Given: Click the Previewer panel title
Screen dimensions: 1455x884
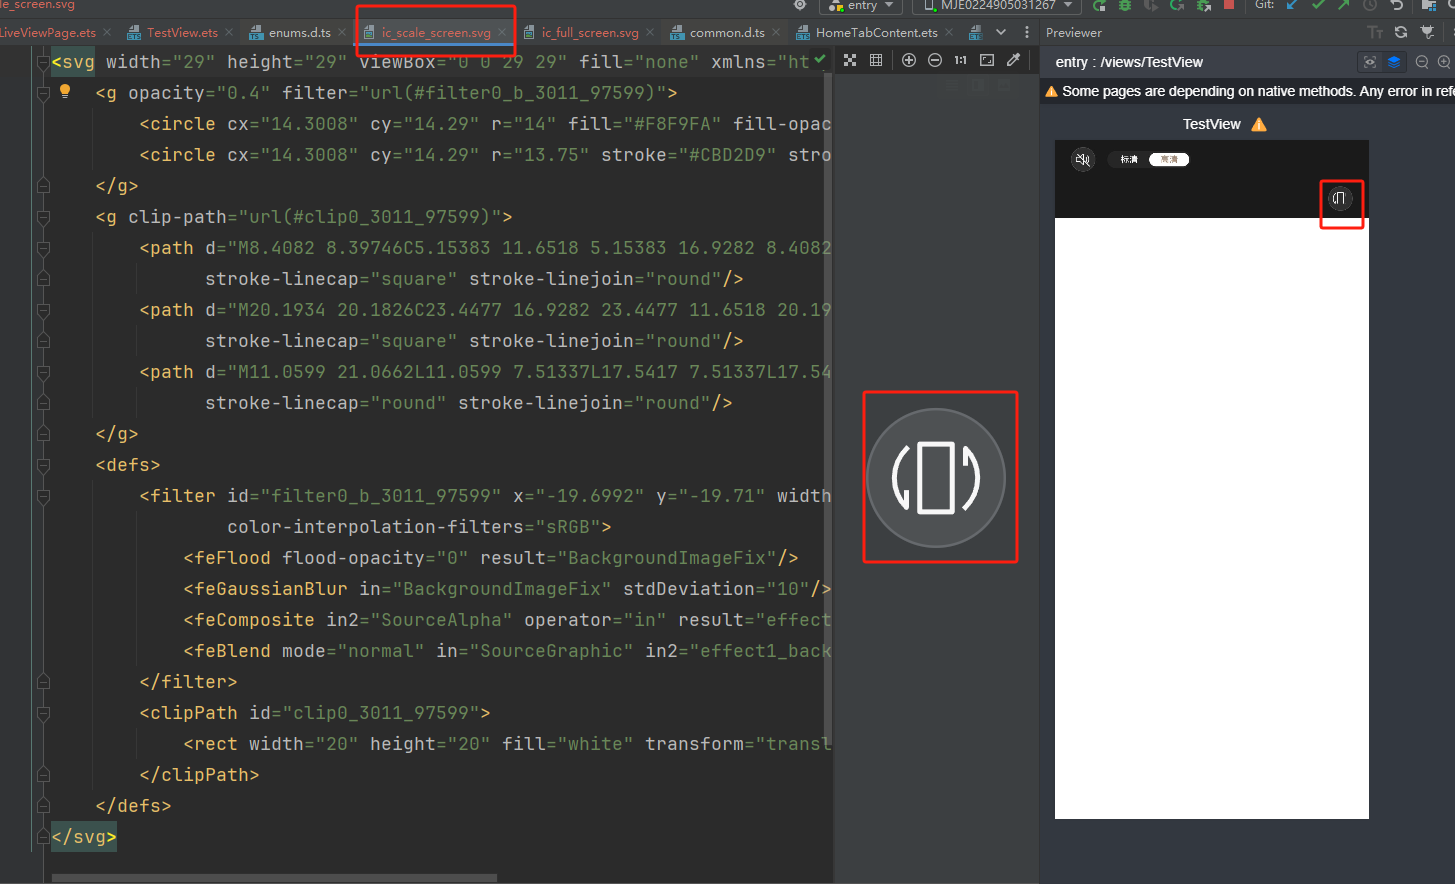Looking at the screenshot, I should coord(1074,33).
